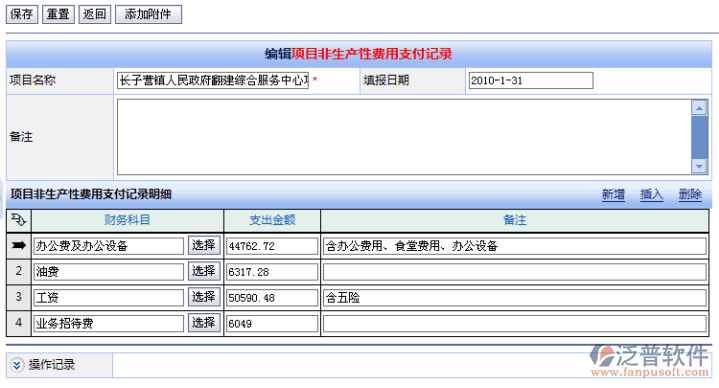Click the 添加附件 button
719x388 pixels.
coord(148,14)
